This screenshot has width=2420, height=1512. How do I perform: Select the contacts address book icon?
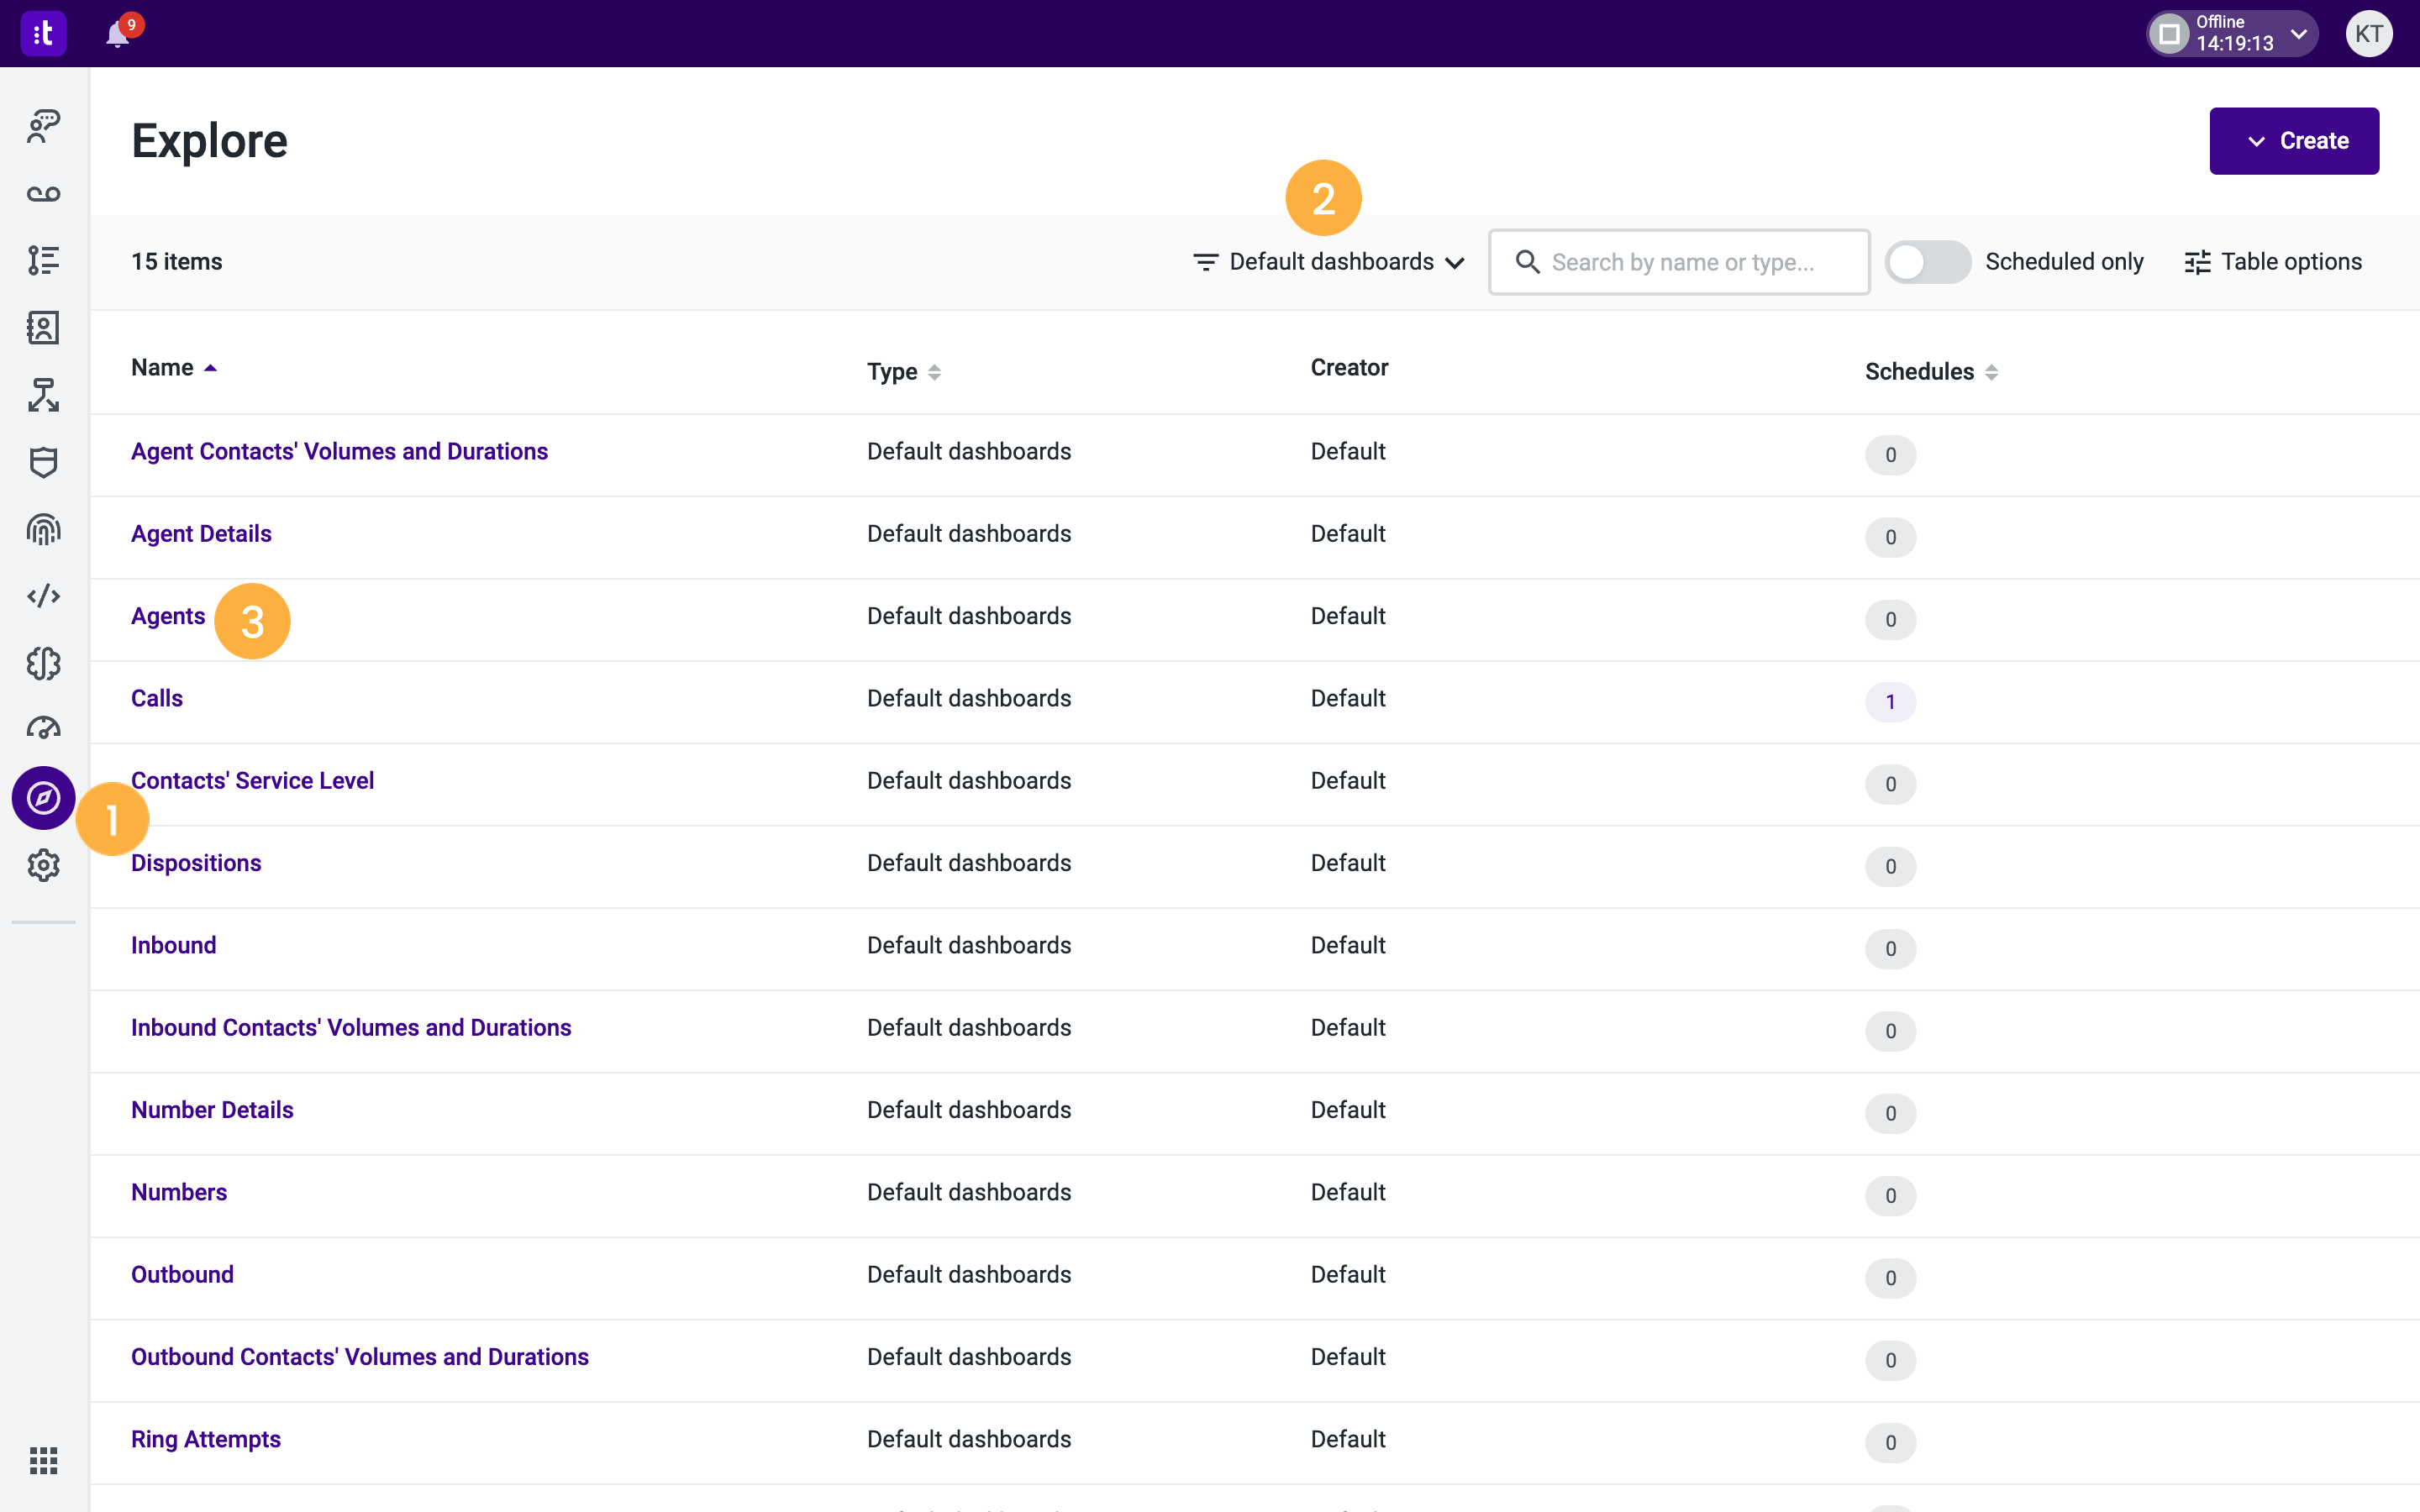43,327
